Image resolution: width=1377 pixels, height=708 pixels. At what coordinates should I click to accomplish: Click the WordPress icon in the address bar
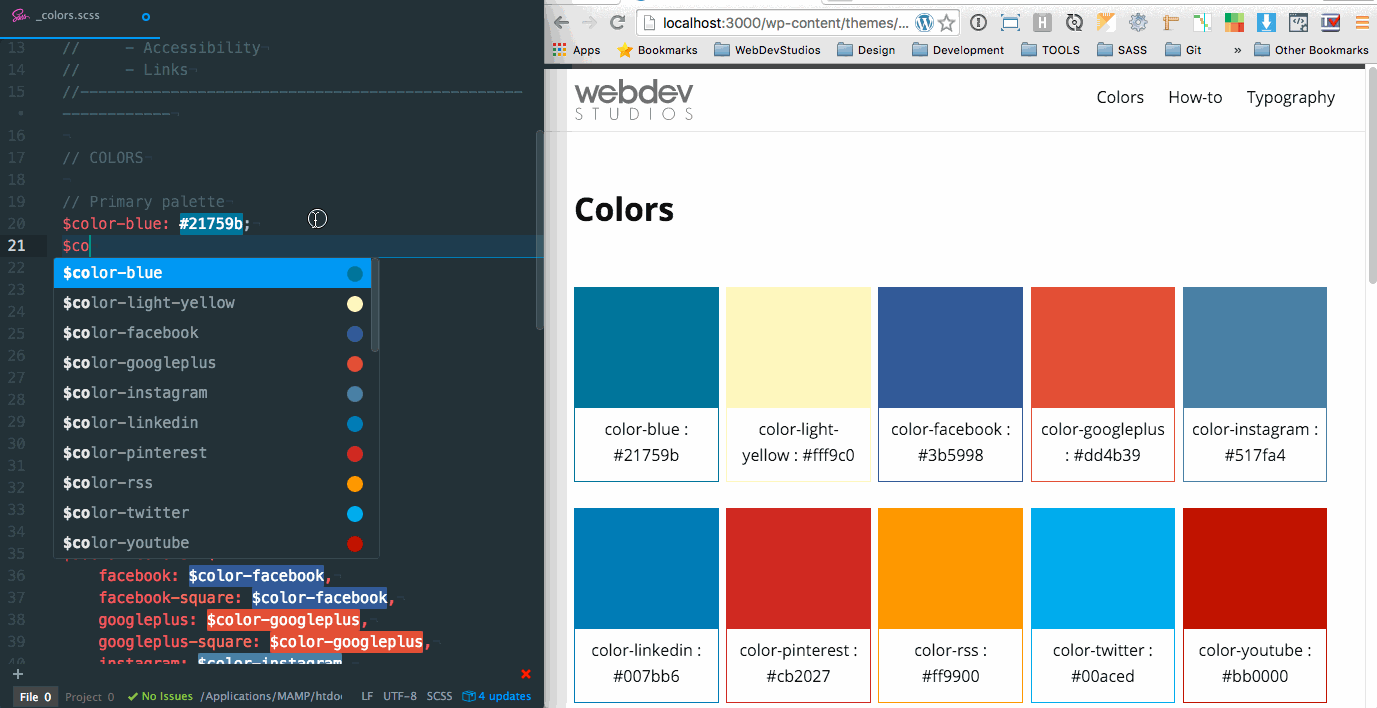[924, 22]
